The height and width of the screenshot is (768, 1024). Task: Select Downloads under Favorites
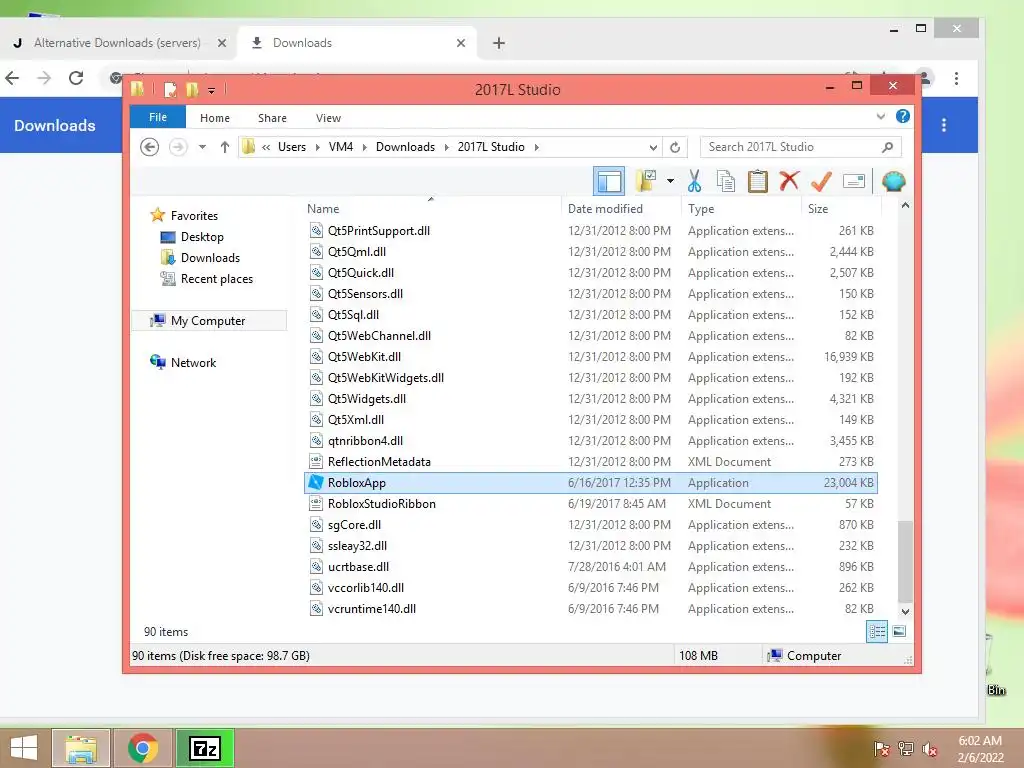click(210, 257)
